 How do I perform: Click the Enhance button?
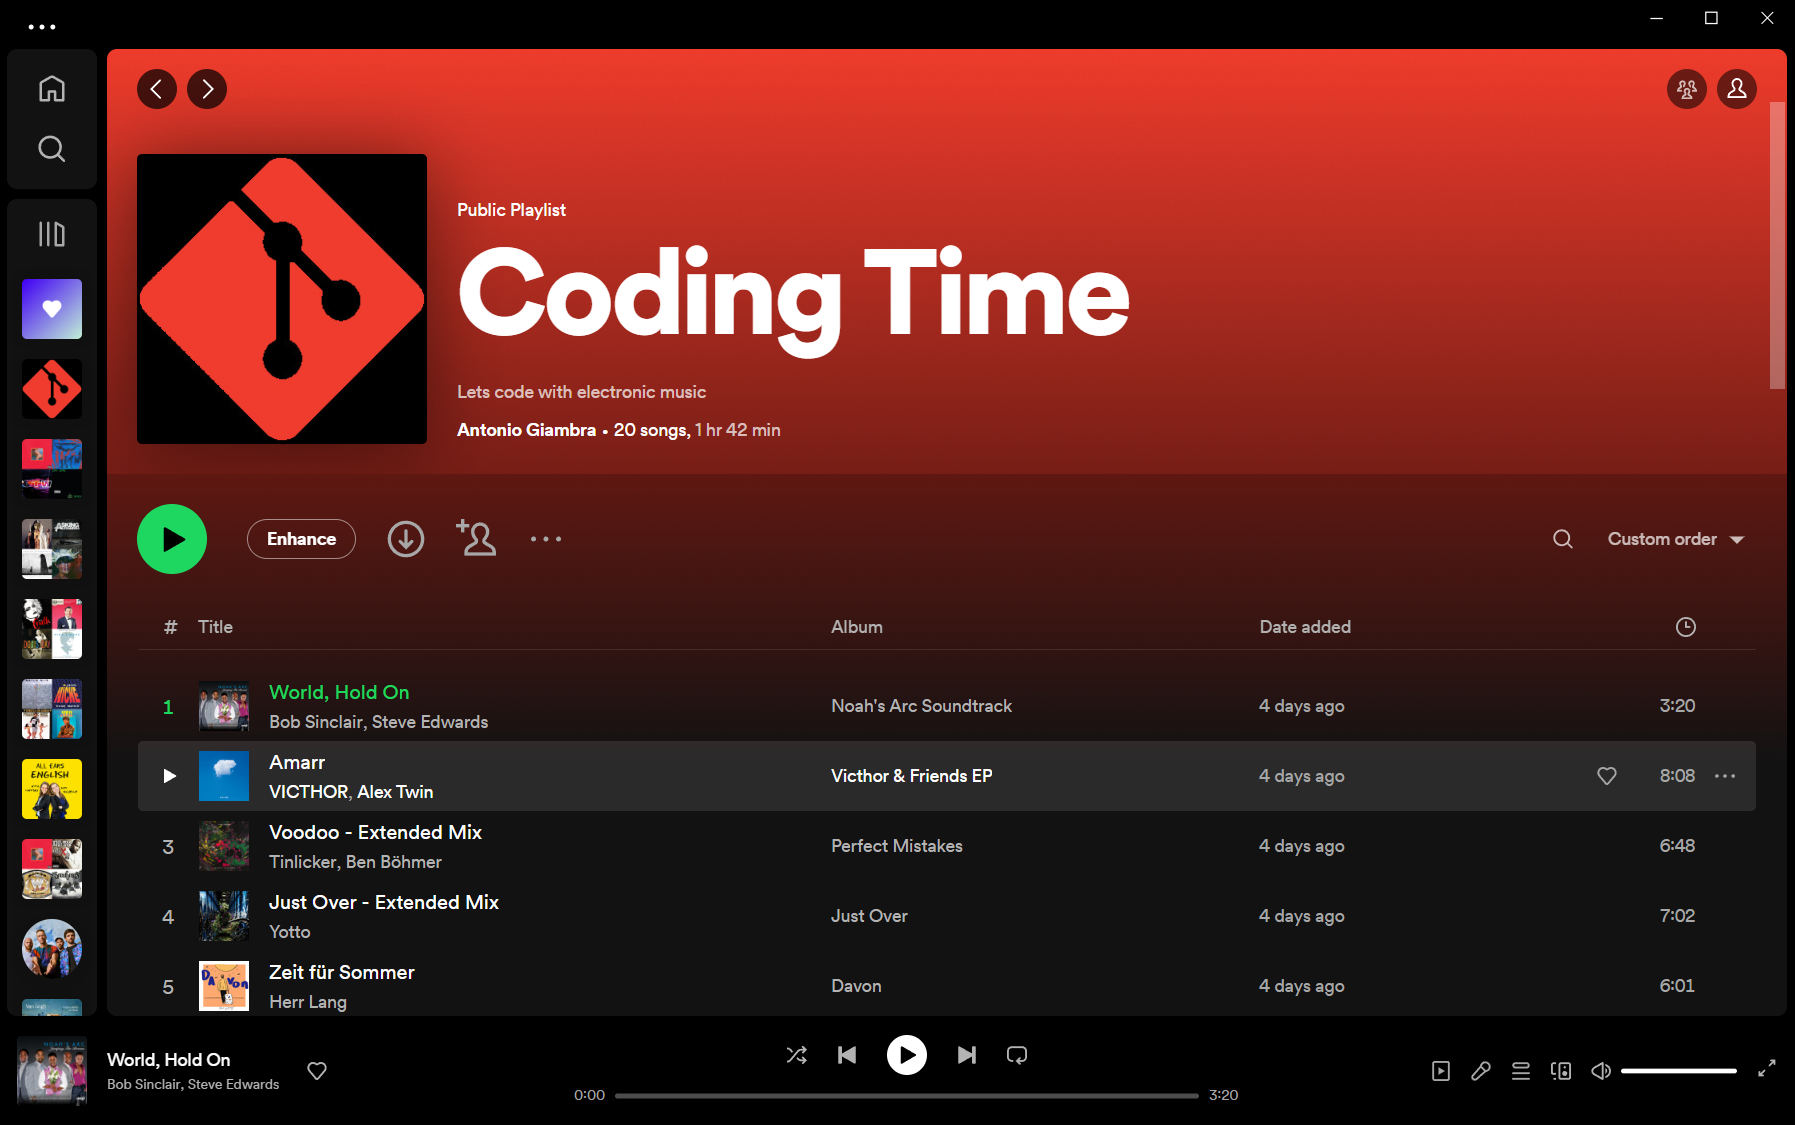point(301,539)
